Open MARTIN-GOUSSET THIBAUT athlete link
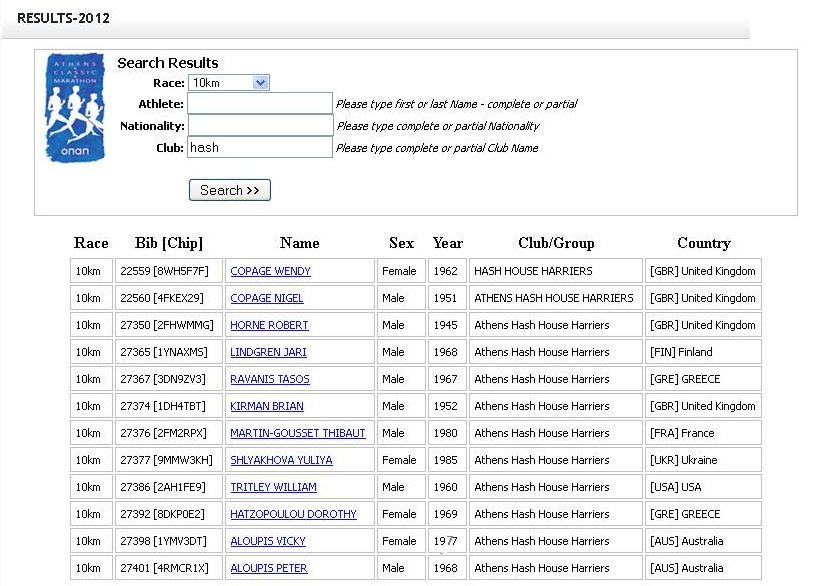This screenshot has width=838, height=586. click(x=298, y=433)
